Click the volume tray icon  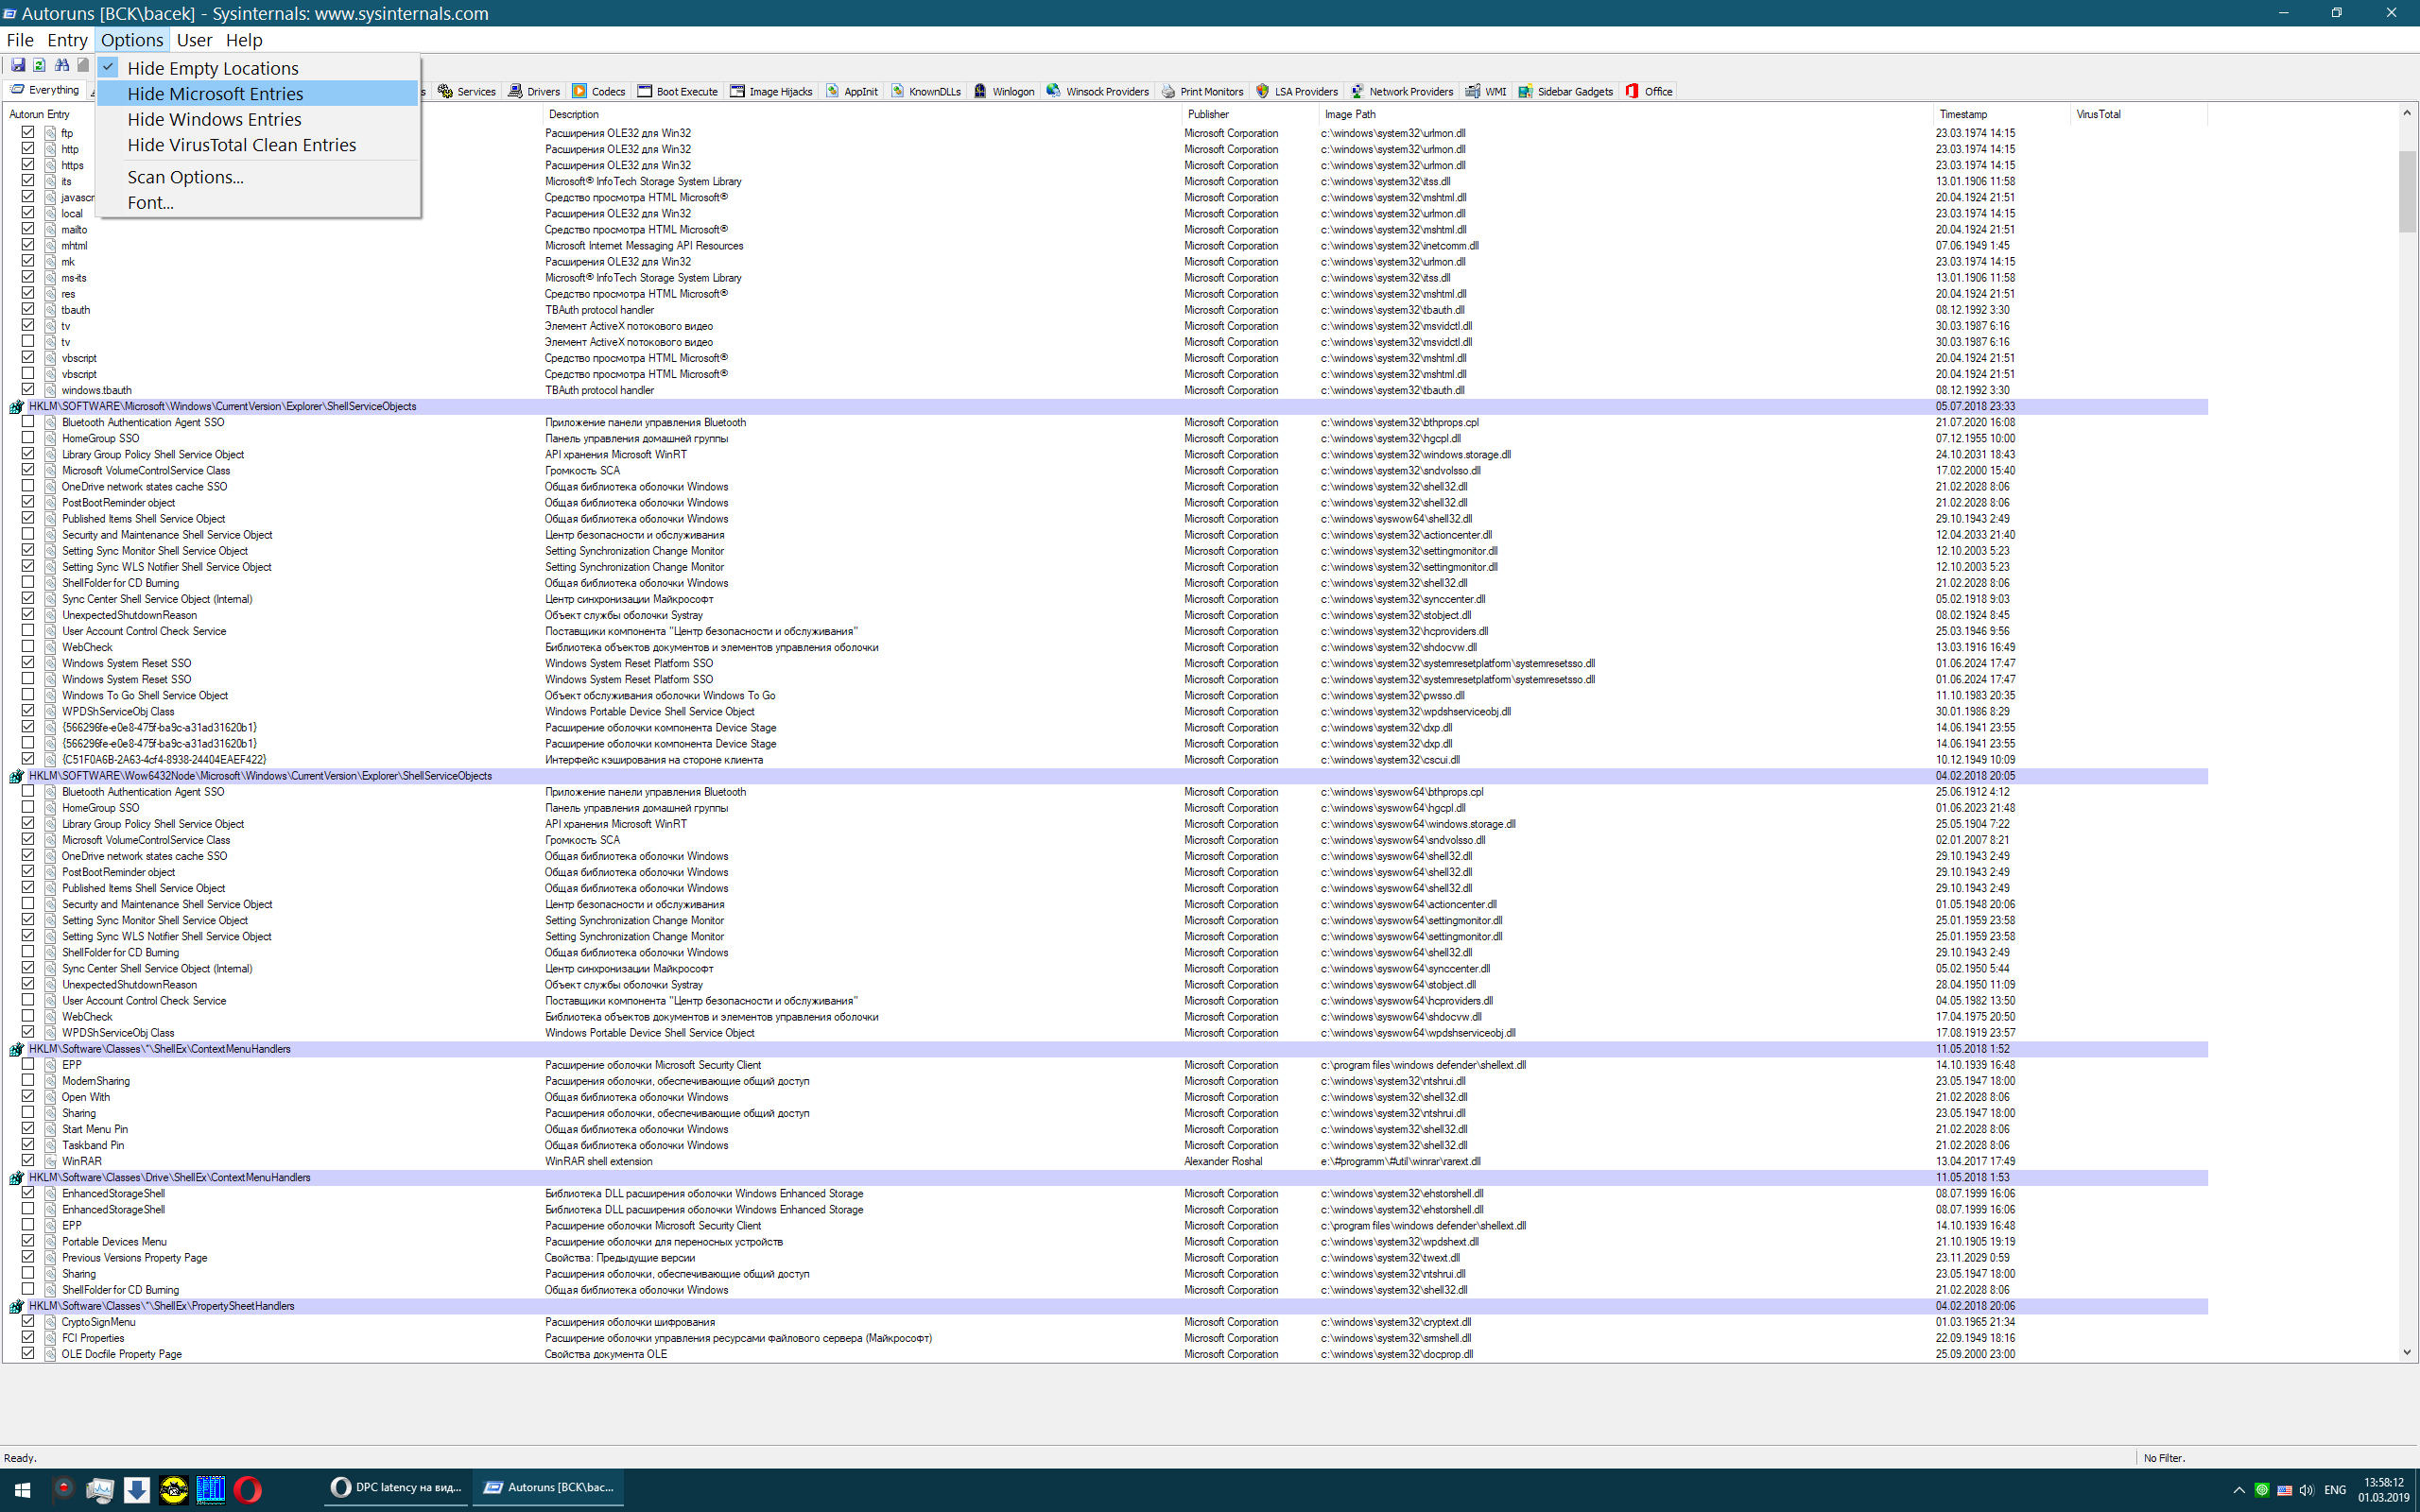[x=2306, y=1490]
